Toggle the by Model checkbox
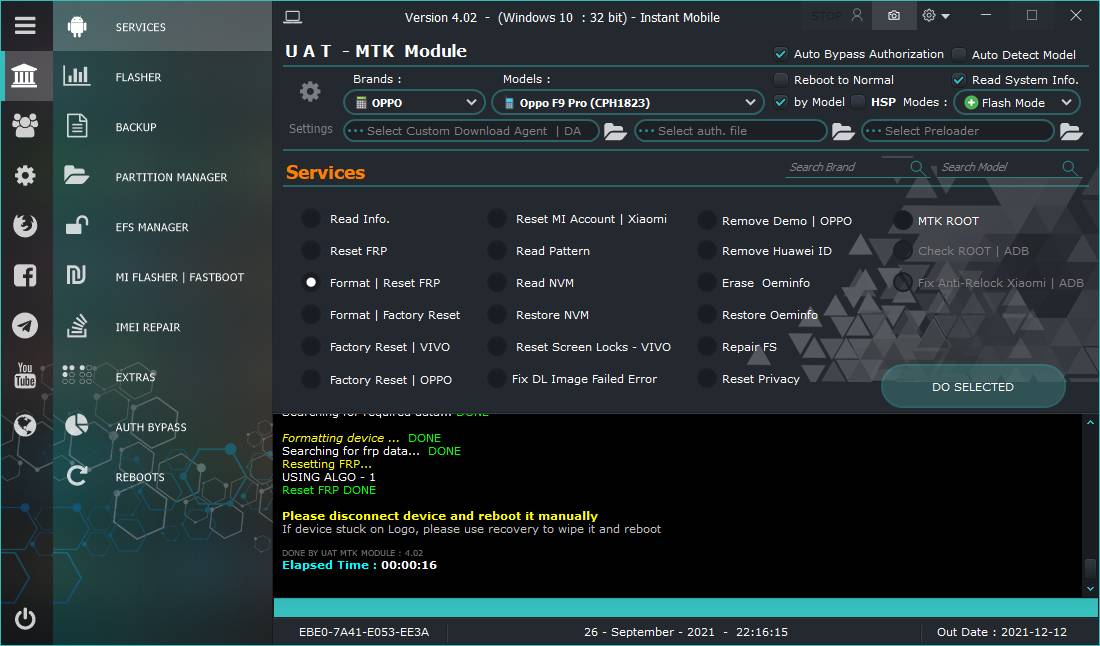This screenshot has width=1100, height=646. point(780,102)
